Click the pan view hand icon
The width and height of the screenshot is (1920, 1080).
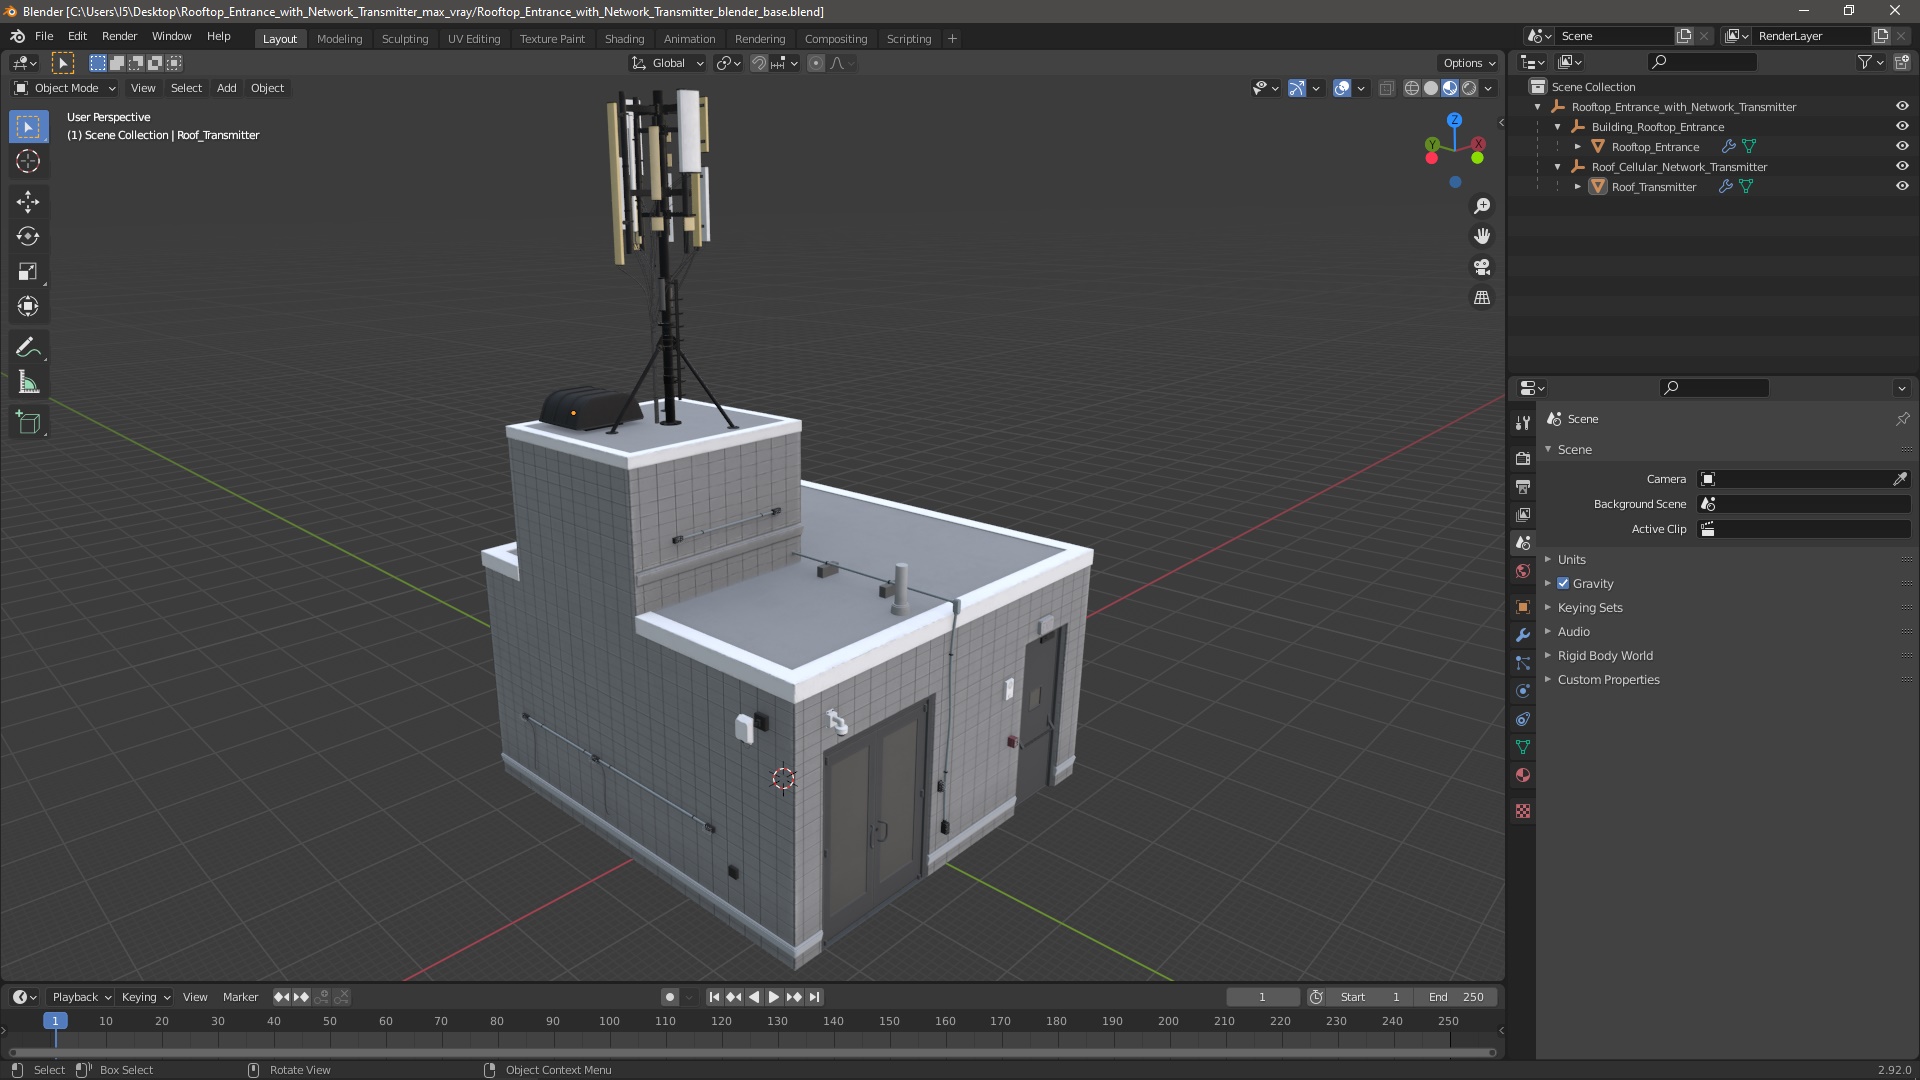pyautogui.click(x=1482, y=236)
